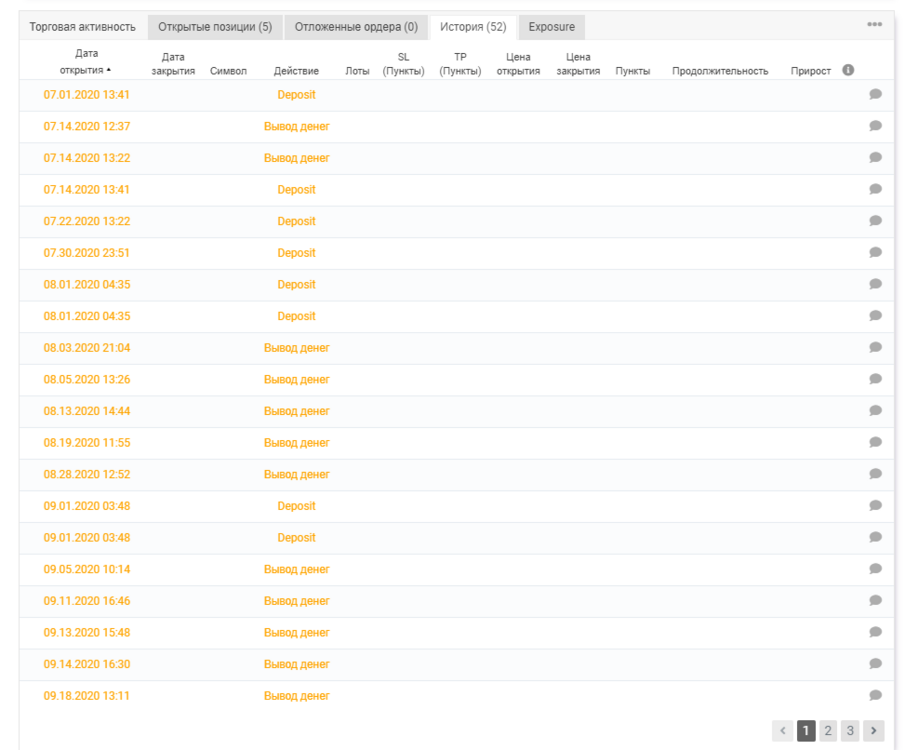Open the three-dots options menu
The height and width of the screenshot is (750, 905).
(874, 24)
